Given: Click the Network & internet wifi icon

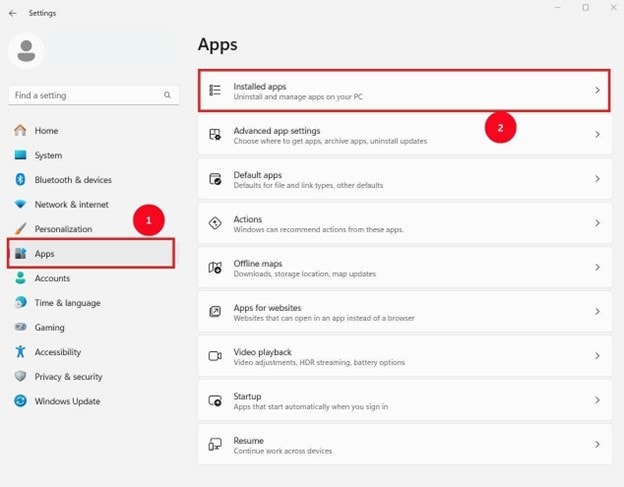Looking at the screenshot, I should pyautogui.click(x=20, y=204).
